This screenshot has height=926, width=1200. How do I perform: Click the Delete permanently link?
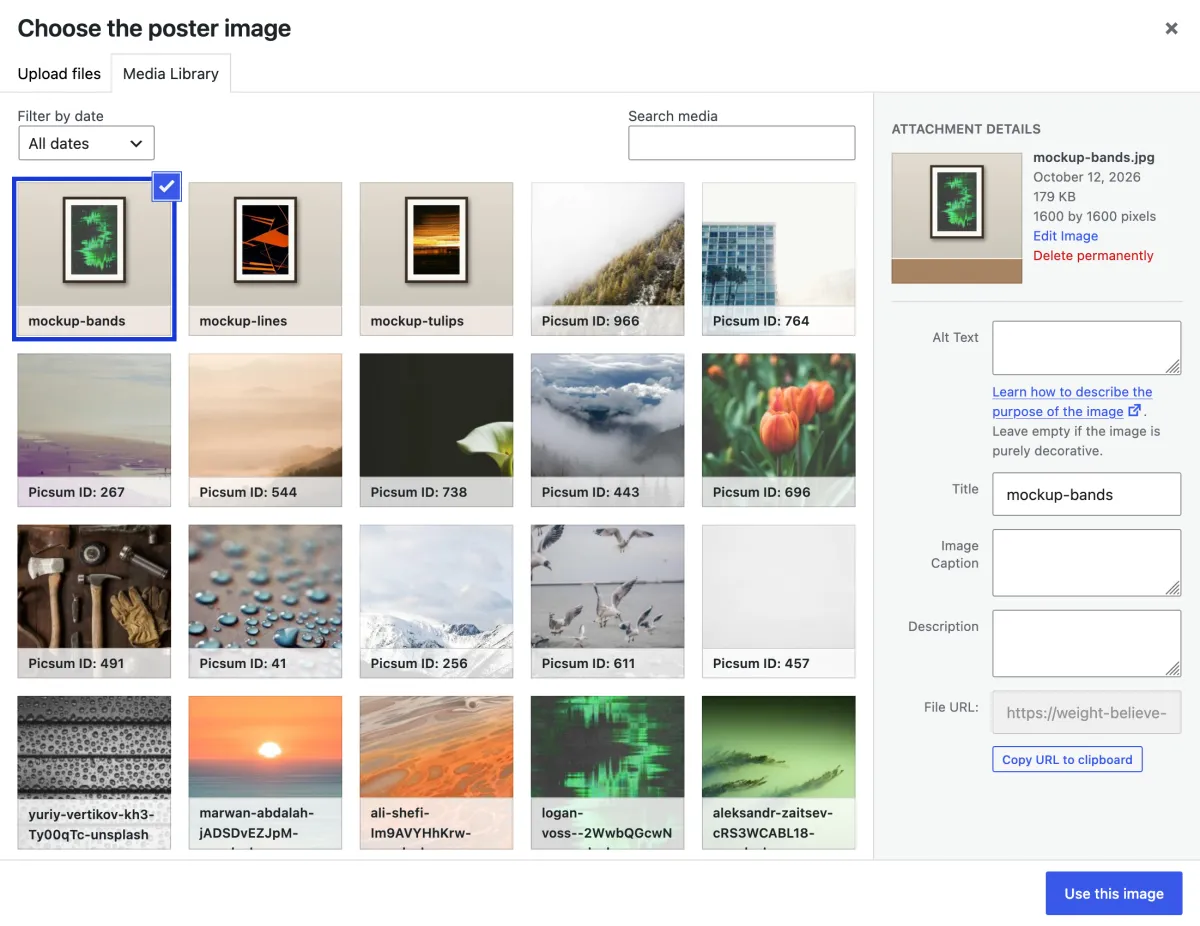[1093, 256]
